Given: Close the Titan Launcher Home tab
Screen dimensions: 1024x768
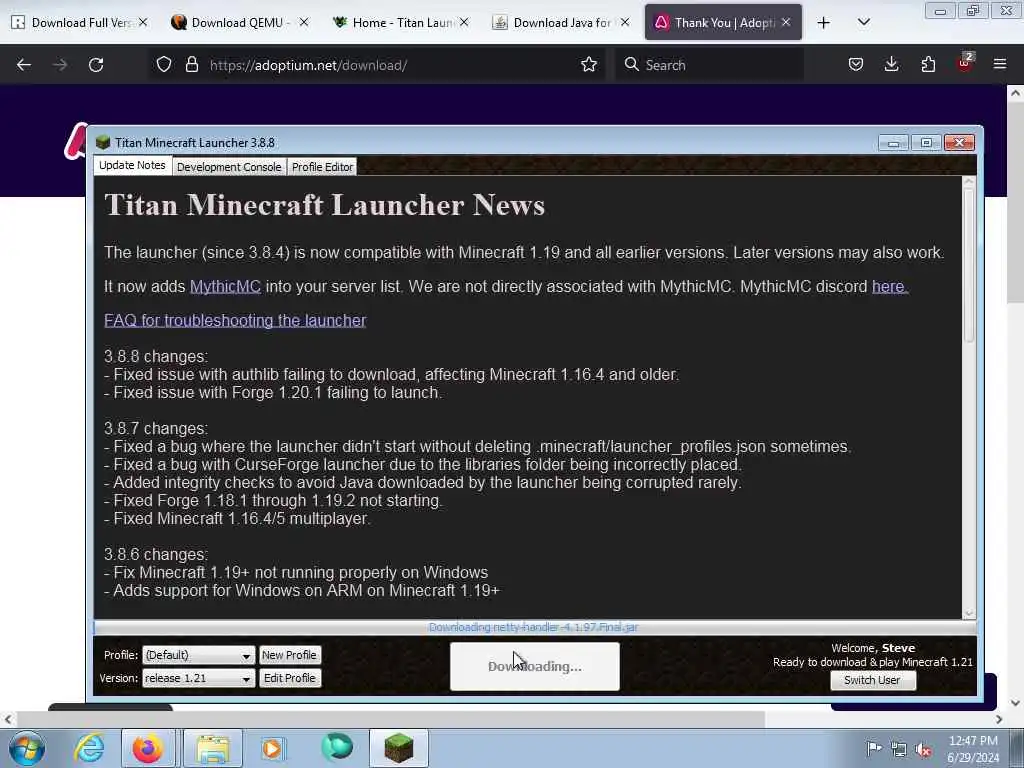Looking at the screenshot, I should tap(464, 22).
